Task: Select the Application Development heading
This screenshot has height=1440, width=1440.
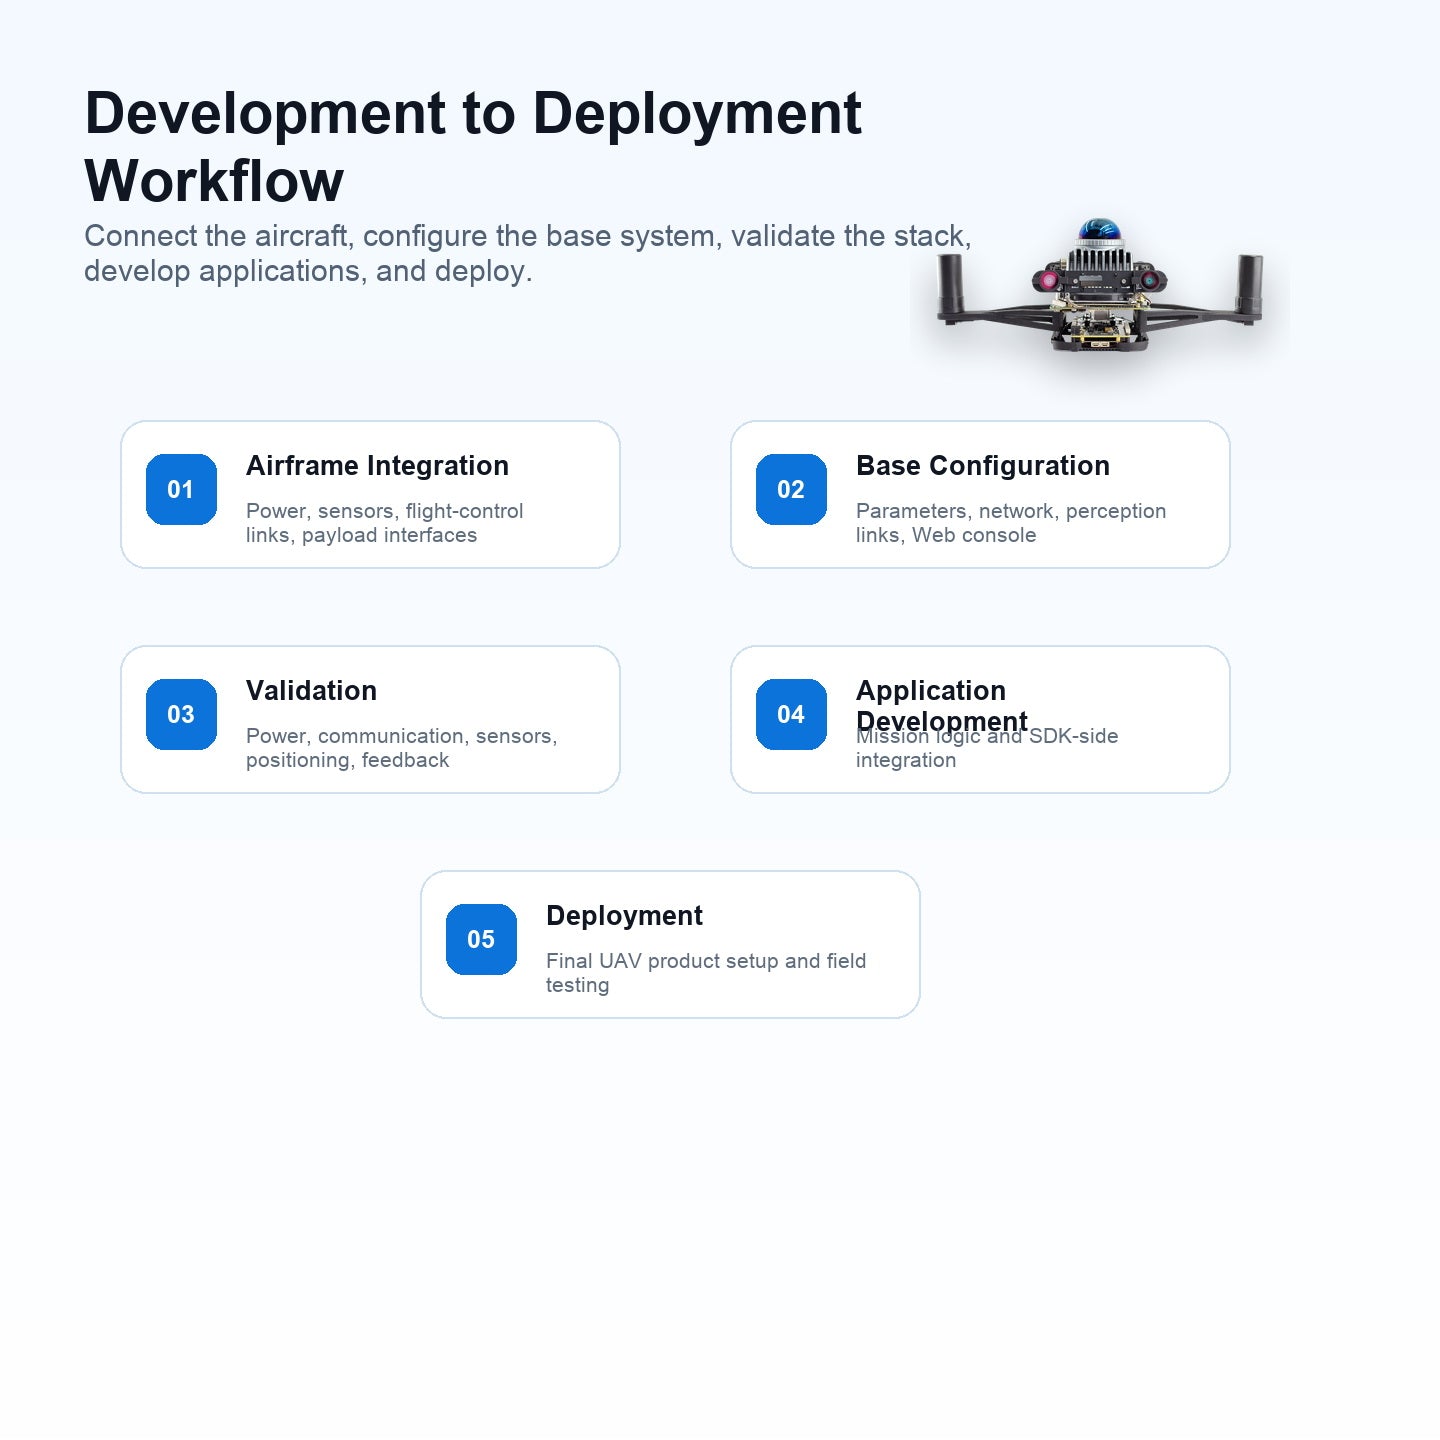Action: coord(942,706)
